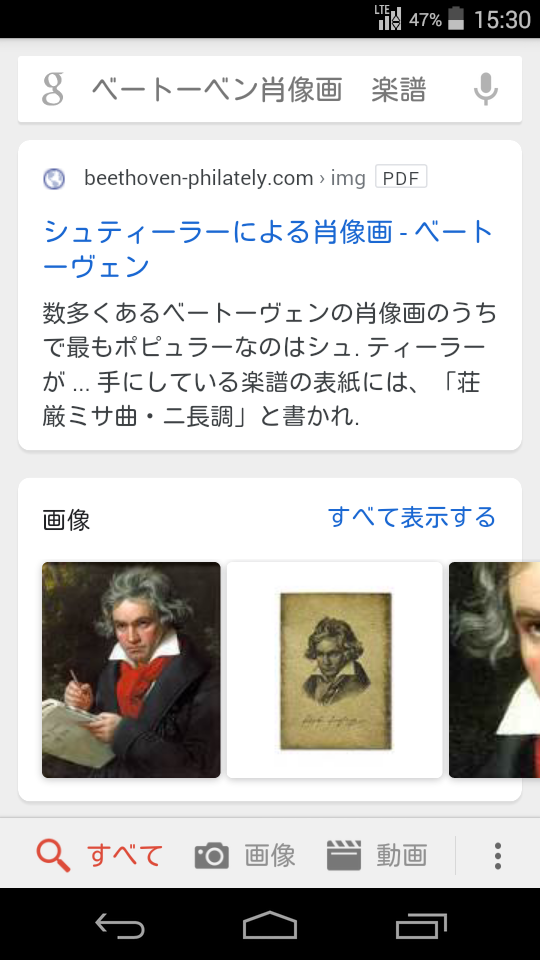
Task: Open the color Beethoven portrait thumbnail
Action: tap(131, 670)
